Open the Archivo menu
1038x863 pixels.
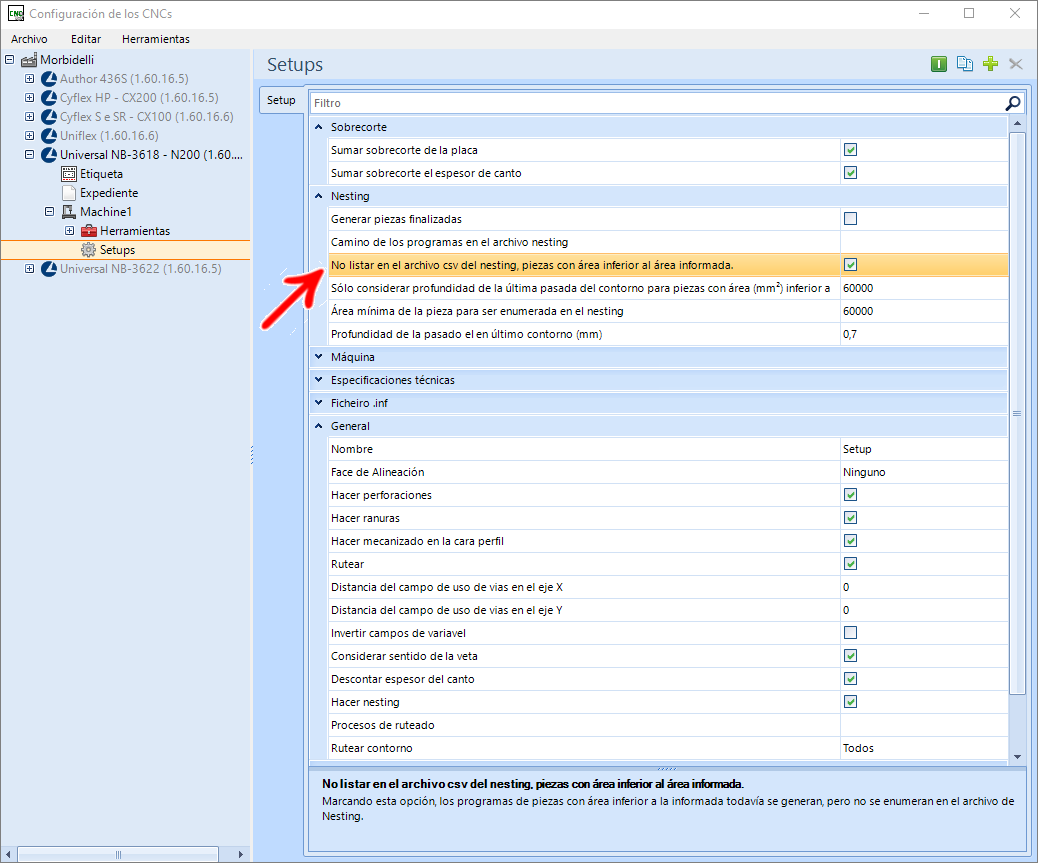coord(29,39)
